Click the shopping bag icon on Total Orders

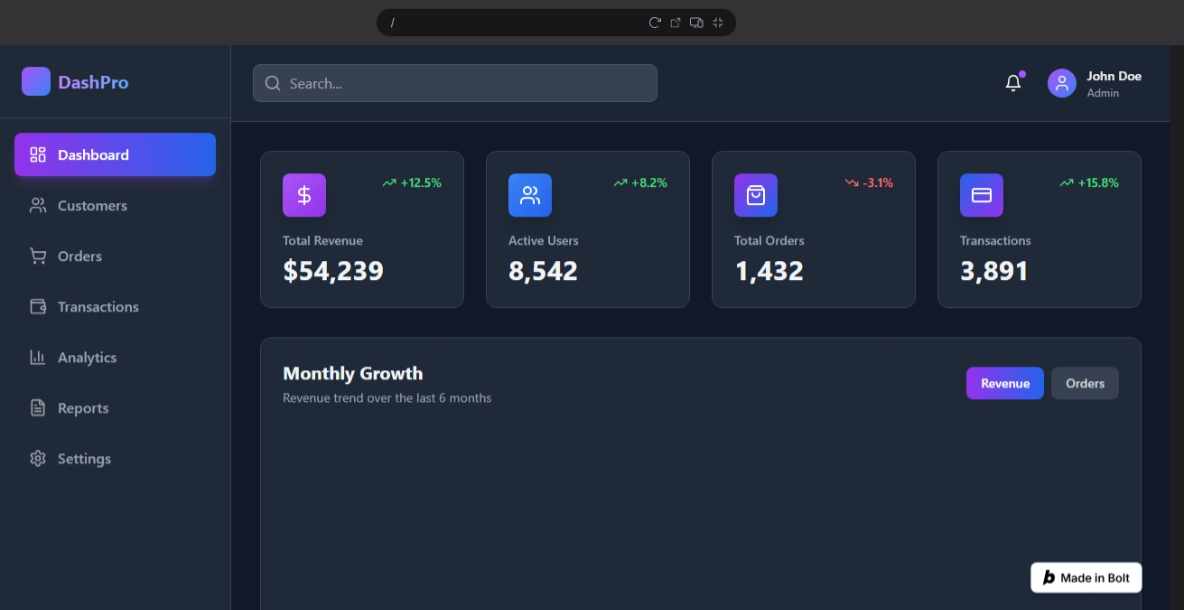point(756,195)
